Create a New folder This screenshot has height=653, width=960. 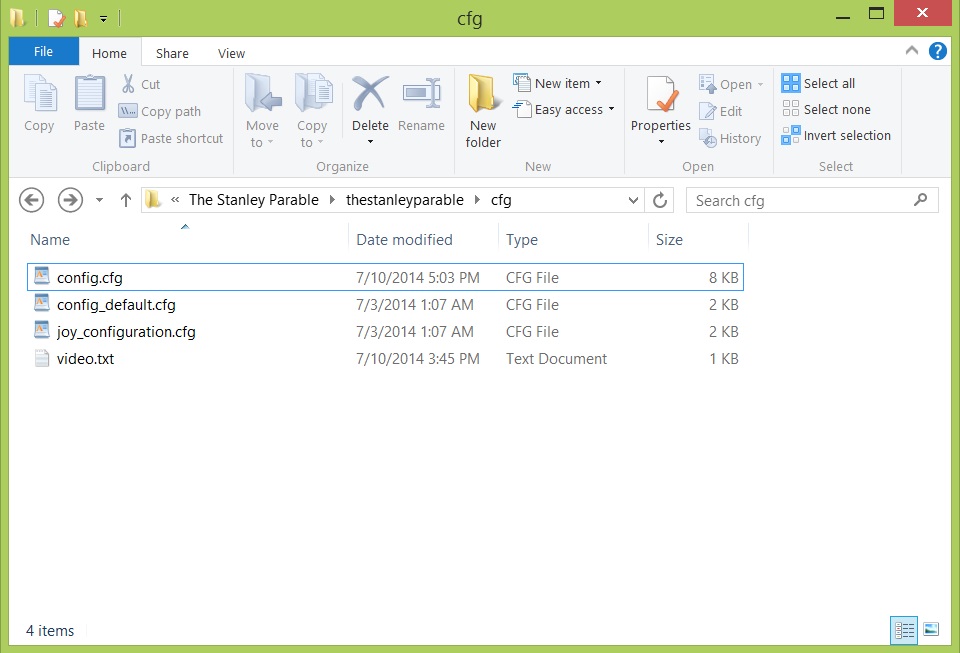pyautogui.click(x=482, y=111)
